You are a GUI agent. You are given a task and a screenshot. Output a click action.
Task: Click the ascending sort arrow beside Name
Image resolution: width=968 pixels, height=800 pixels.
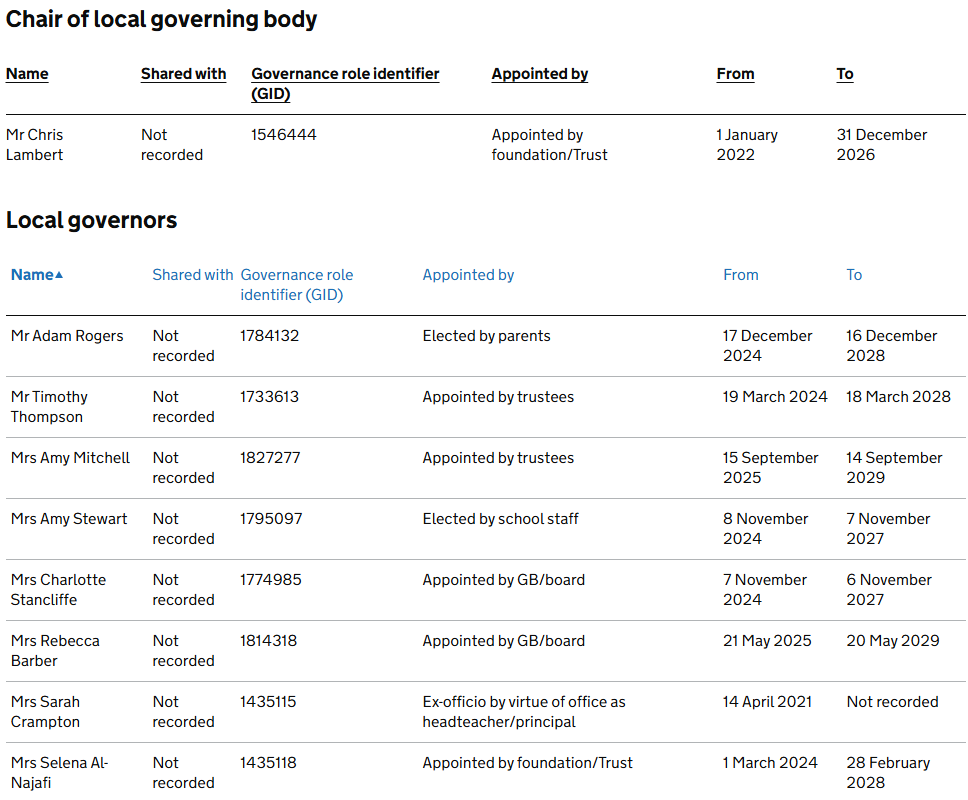(59, 275)
